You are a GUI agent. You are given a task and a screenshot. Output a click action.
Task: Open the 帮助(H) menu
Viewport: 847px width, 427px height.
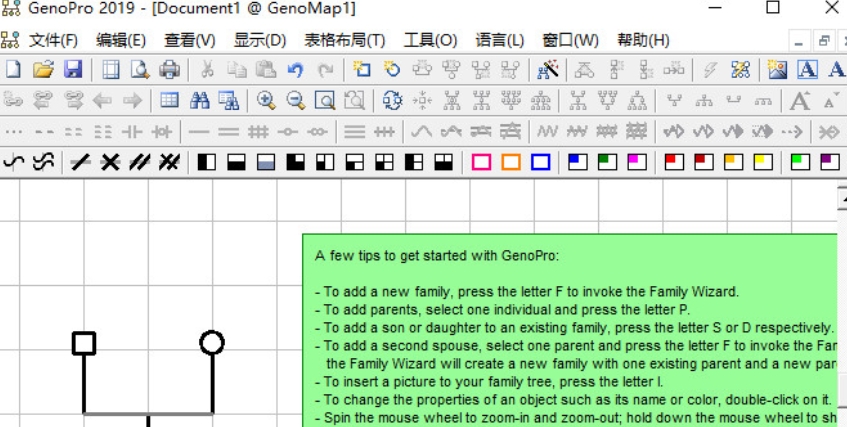click(643, 40)
